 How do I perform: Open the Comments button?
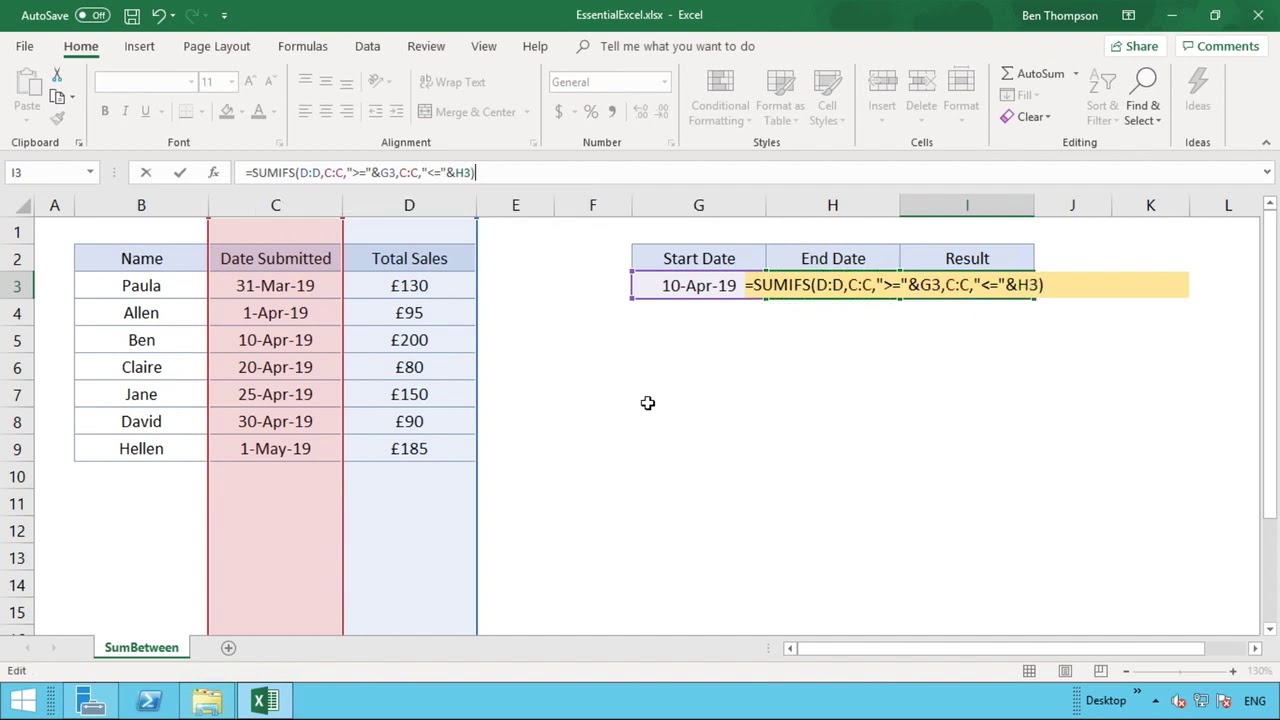point(1219,46)
